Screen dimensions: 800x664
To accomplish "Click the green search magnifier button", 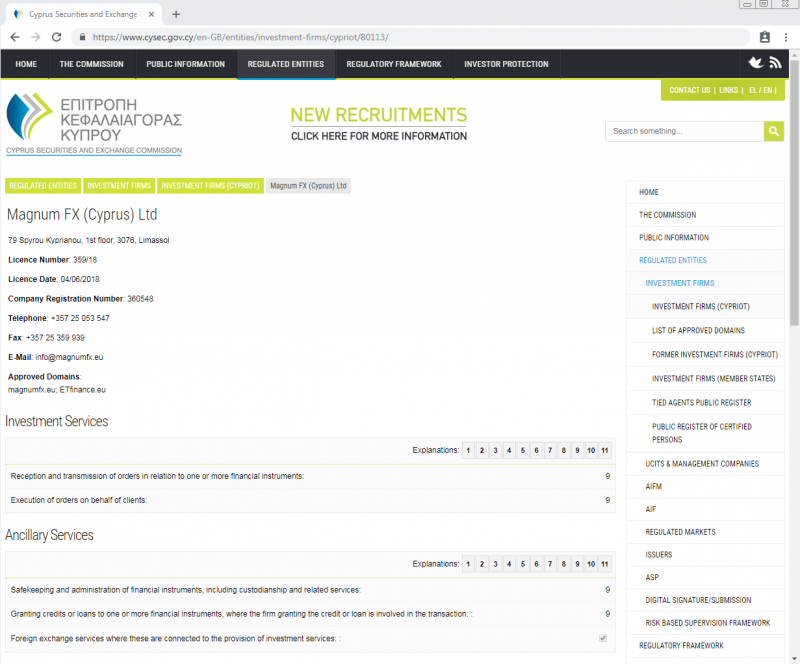I will [x=773, y=131].
